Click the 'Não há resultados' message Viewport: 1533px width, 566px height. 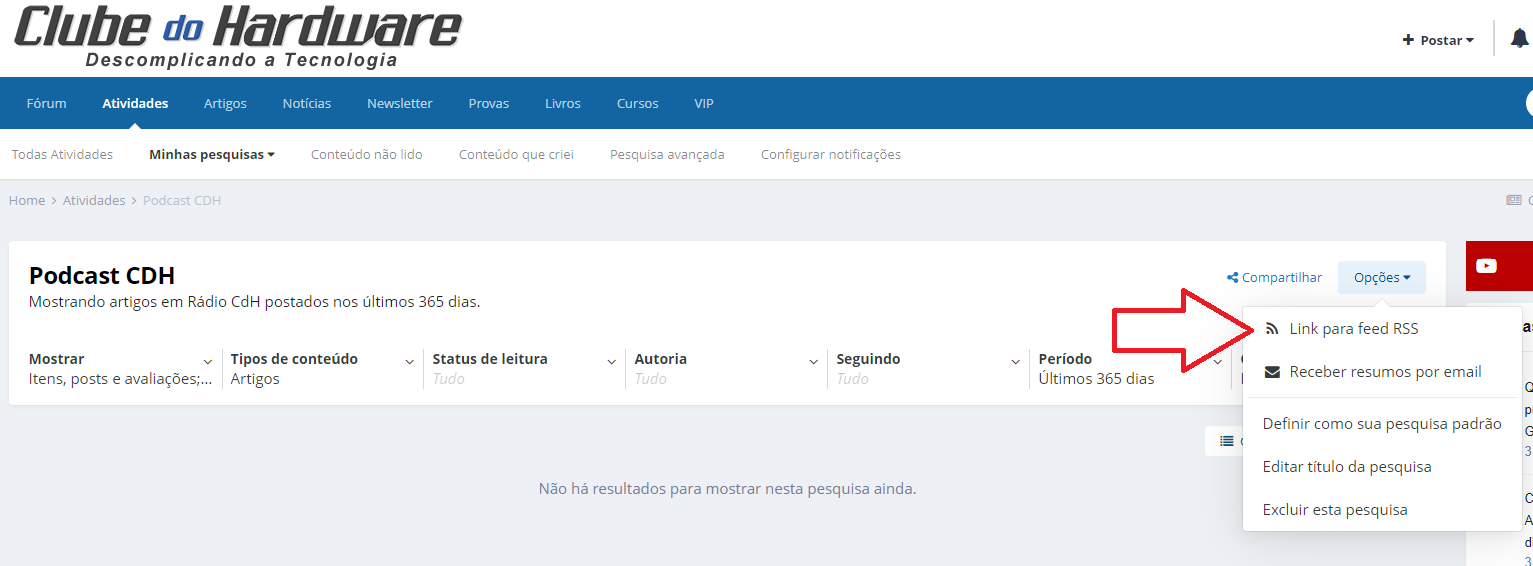click(x=727, y=489)
